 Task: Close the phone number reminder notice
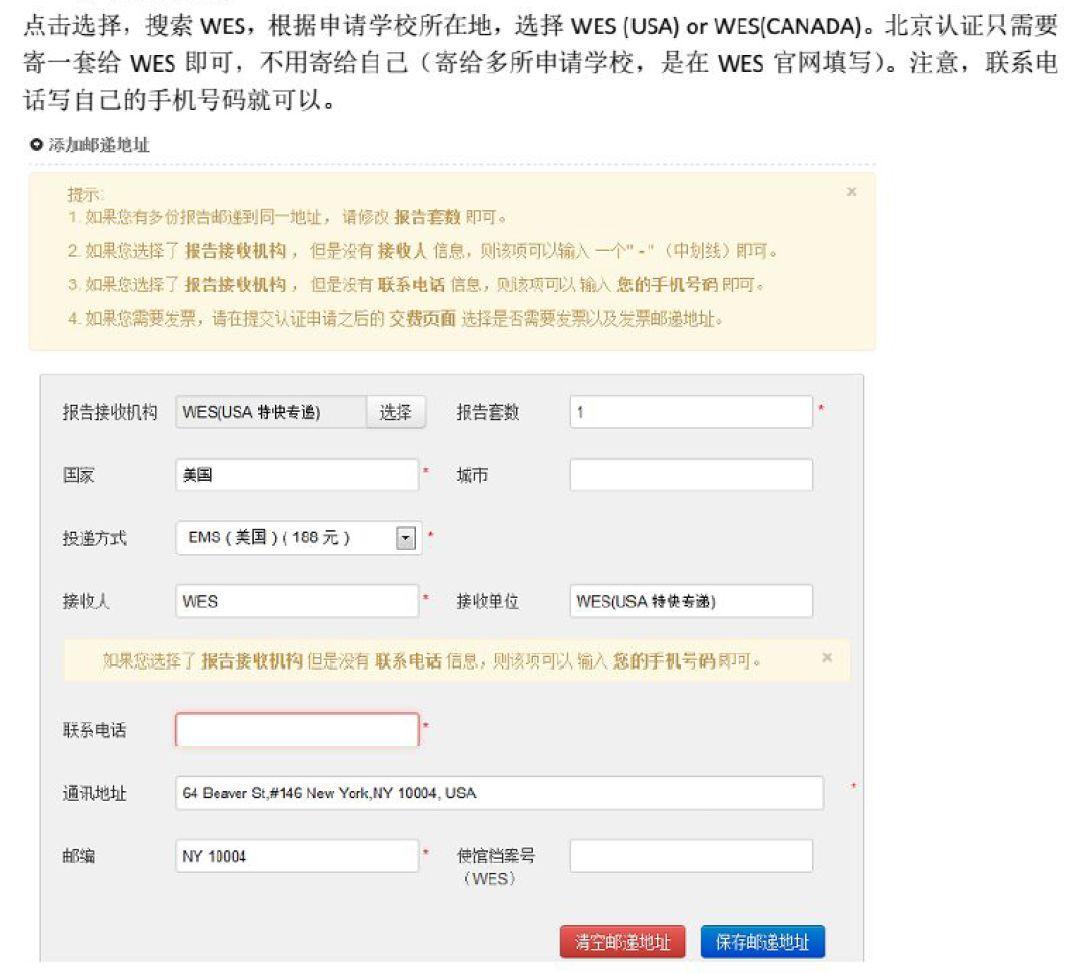point(826,657)
